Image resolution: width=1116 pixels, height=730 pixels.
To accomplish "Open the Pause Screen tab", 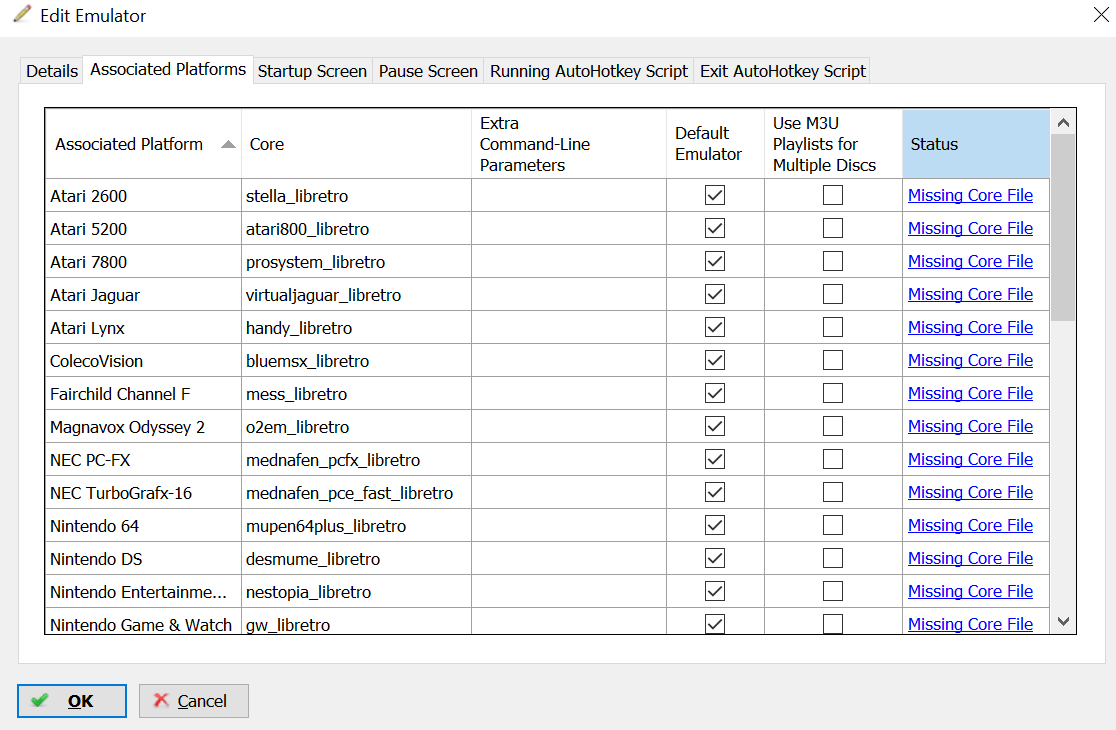I will (x=428, y=71).
